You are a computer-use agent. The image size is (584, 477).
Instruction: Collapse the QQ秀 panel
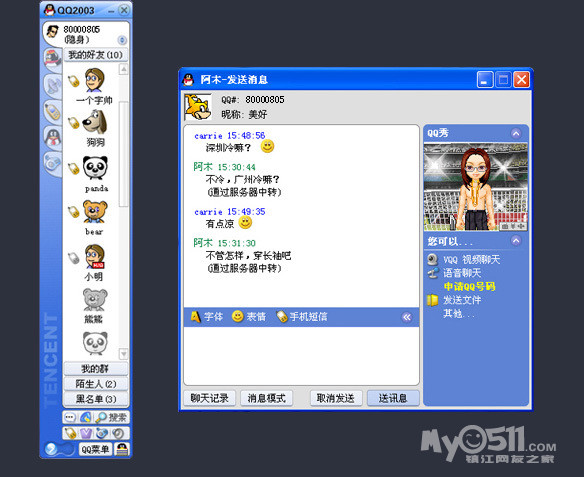click(x=516, y=133)
